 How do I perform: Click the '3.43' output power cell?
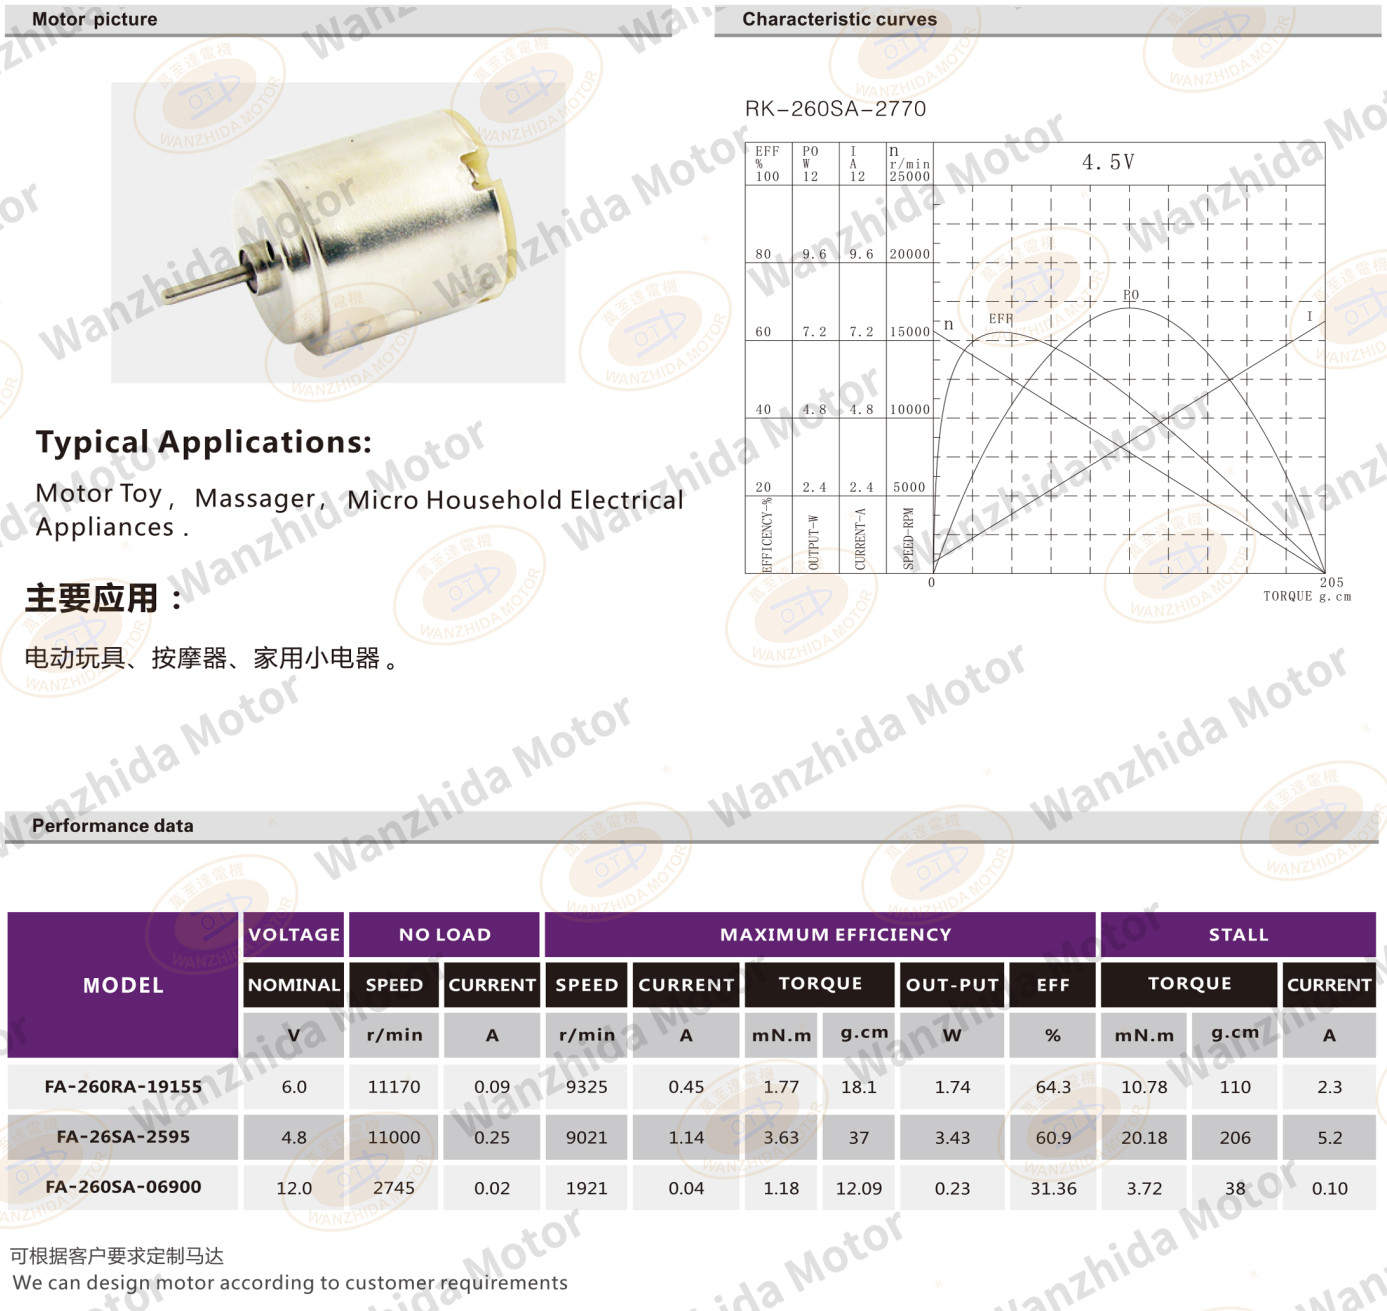point(952,1138)
